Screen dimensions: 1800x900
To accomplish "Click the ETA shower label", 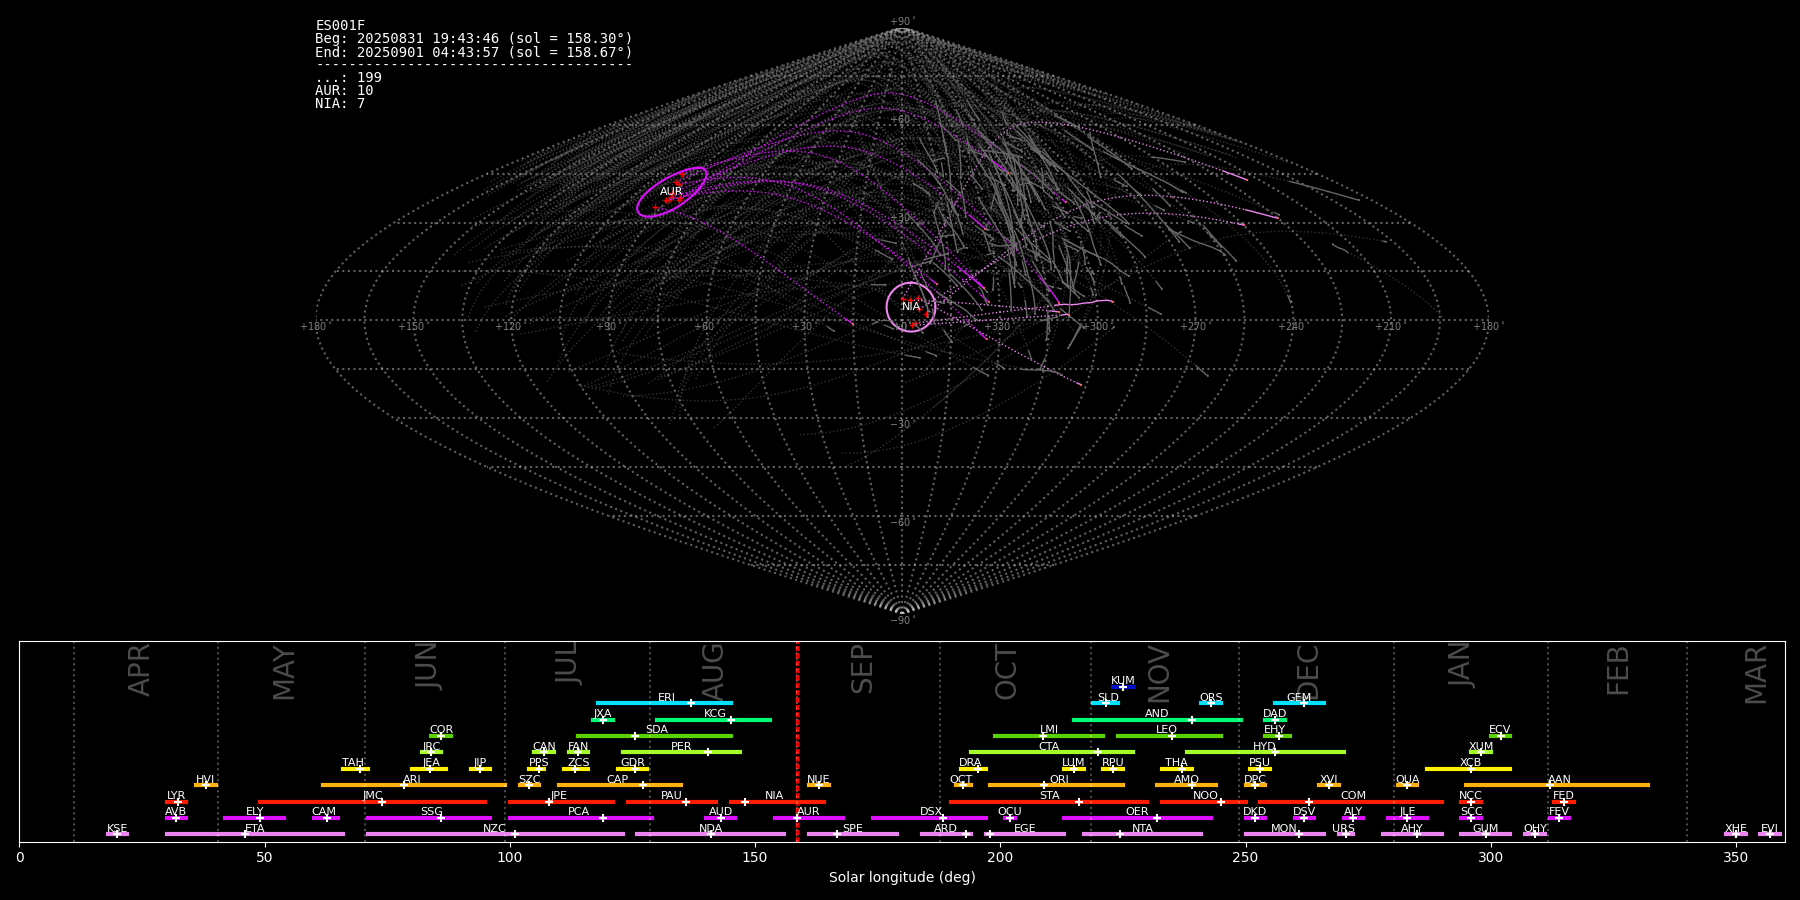I will click(x=255, y=829).
